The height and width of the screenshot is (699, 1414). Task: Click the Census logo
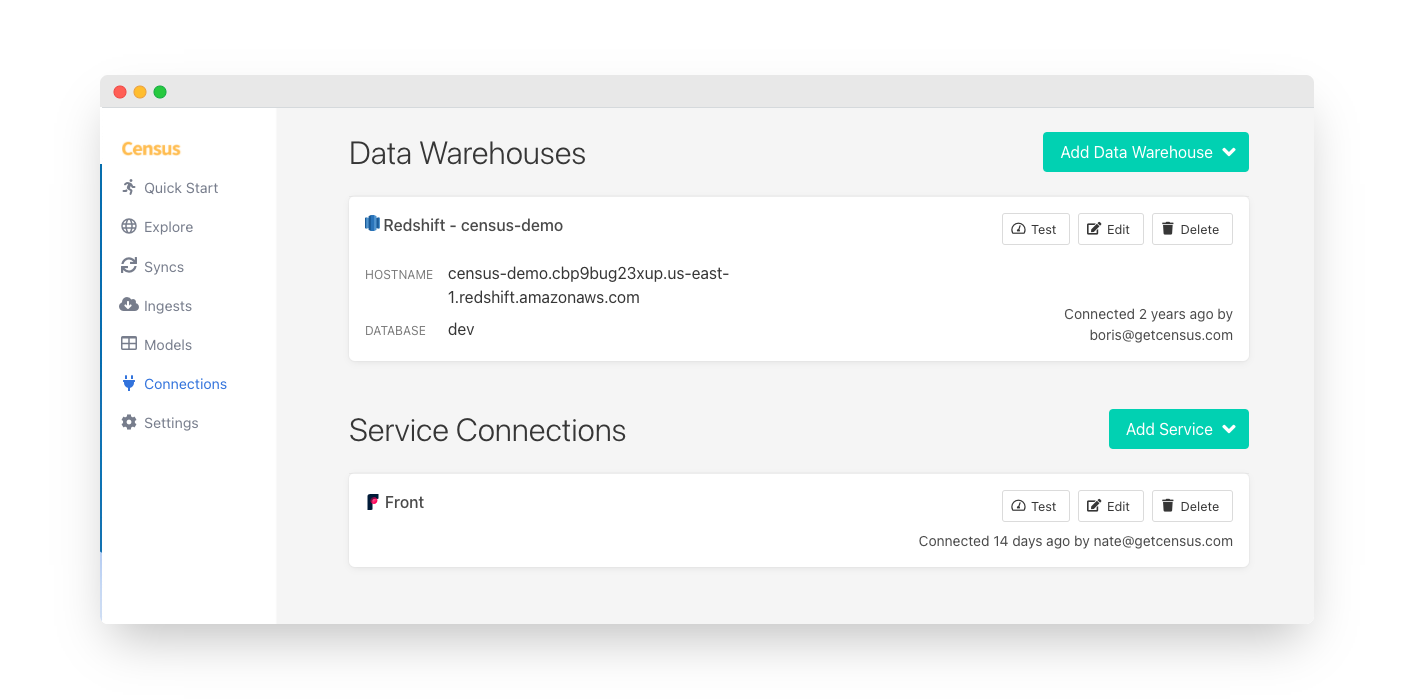[151, 149]
